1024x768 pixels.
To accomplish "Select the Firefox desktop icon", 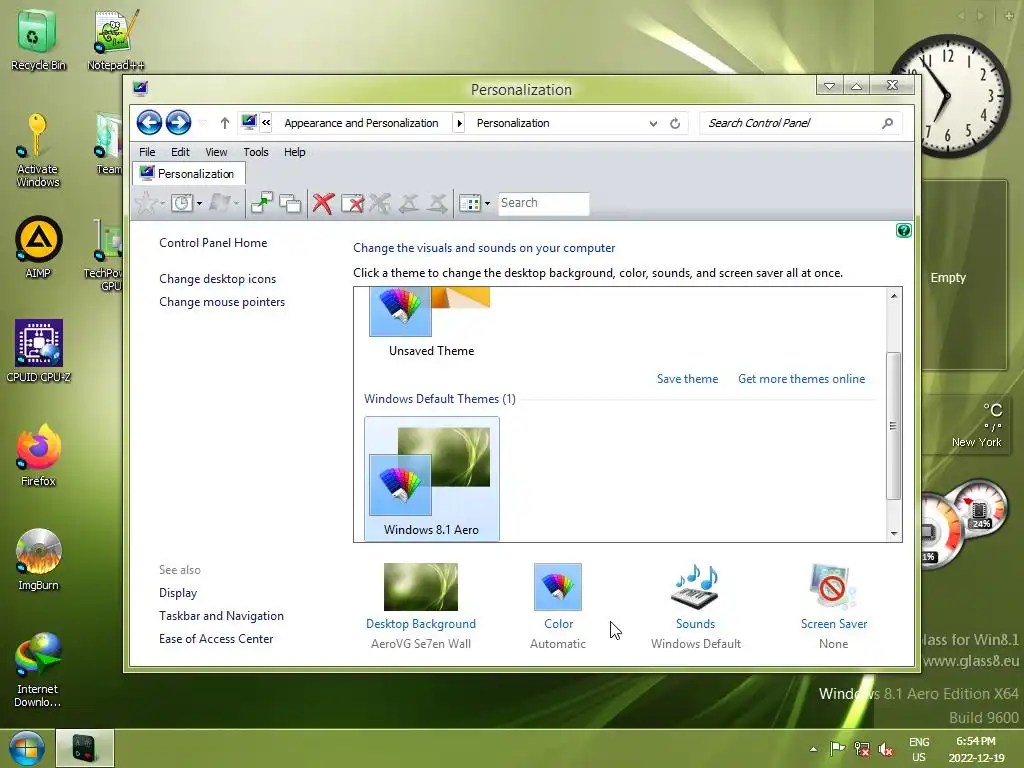I will pyautogui.click(x=38, y=455).
